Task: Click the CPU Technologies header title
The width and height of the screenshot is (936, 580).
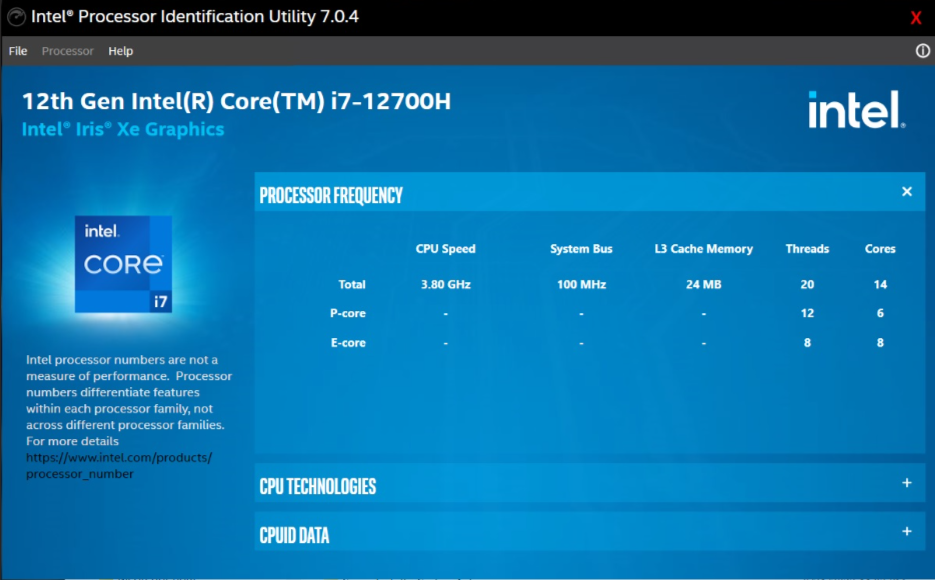Action: click(x=318, y=486)
